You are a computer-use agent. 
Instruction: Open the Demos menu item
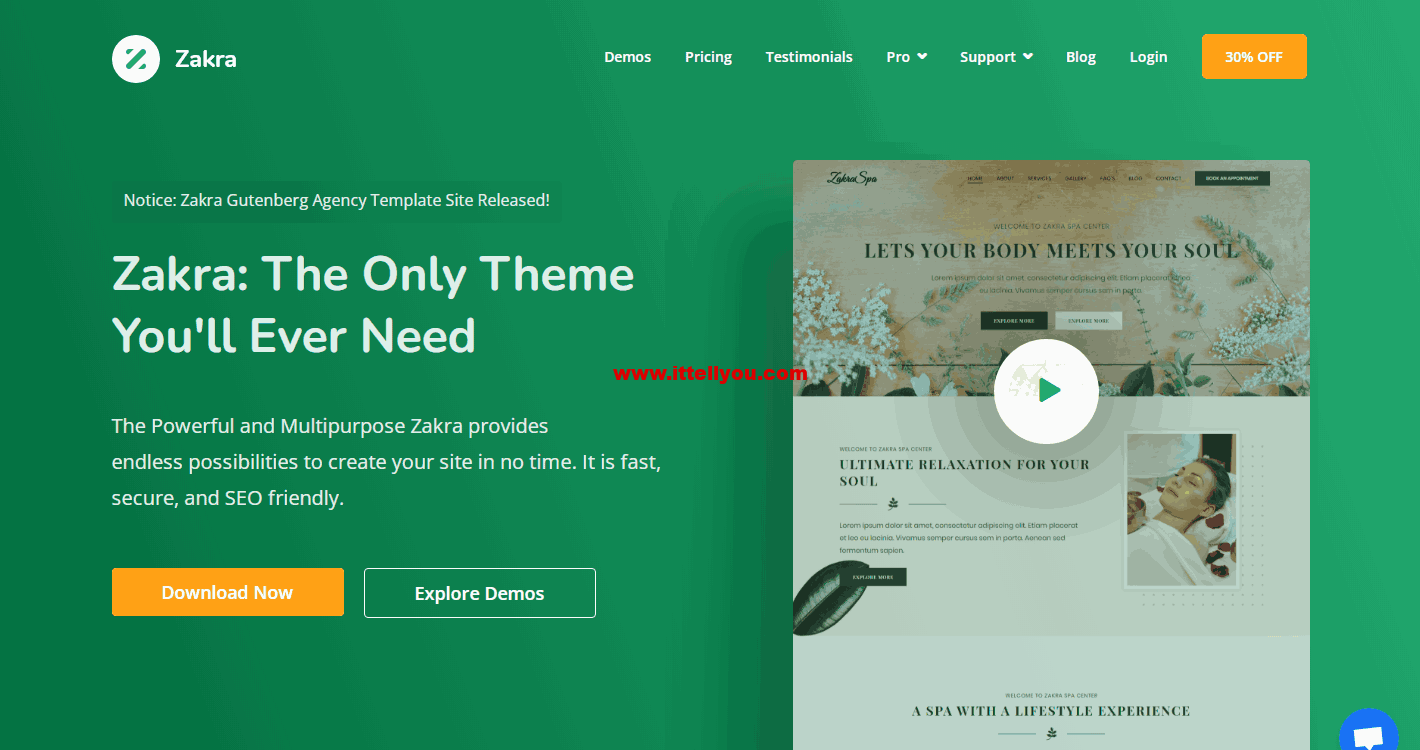click(x=628, y=57)
